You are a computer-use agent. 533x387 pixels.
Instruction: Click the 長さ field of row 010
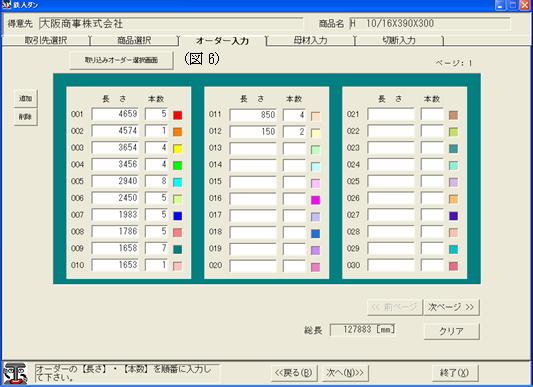(115, 265)
